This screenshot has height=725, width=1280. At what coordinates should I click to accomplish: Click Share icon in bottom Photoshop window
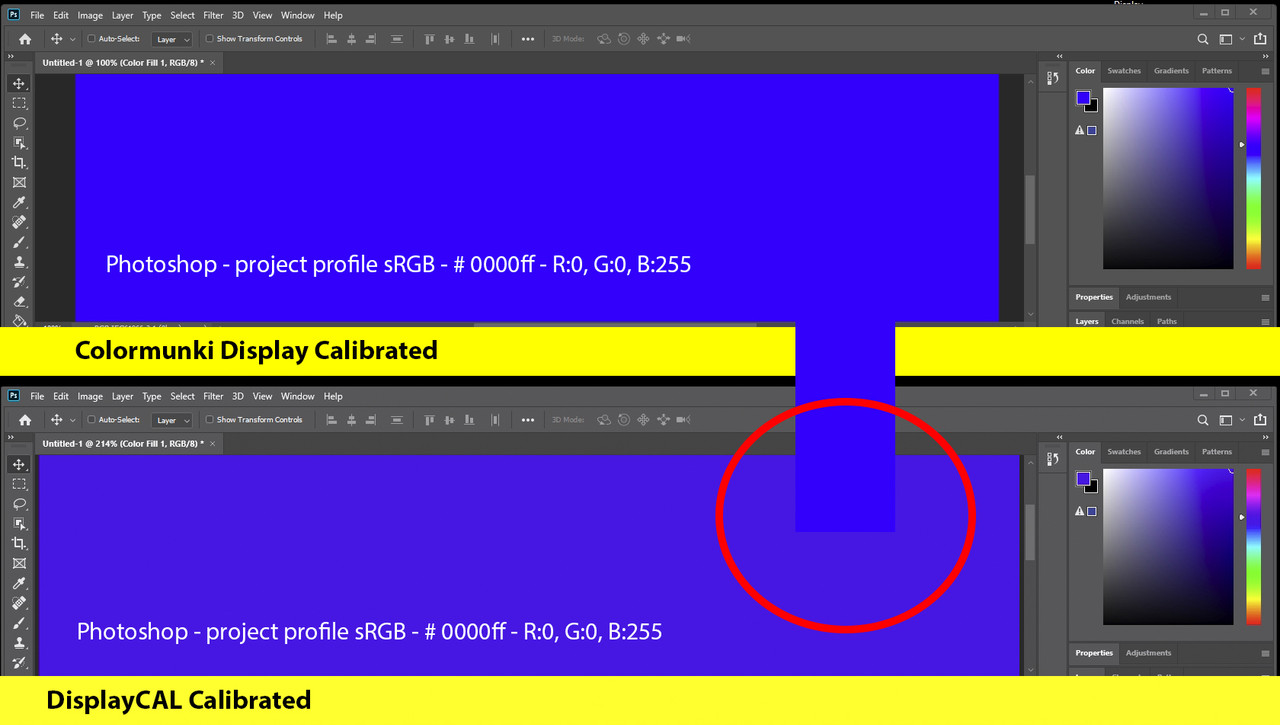[x=1260, y=420]
